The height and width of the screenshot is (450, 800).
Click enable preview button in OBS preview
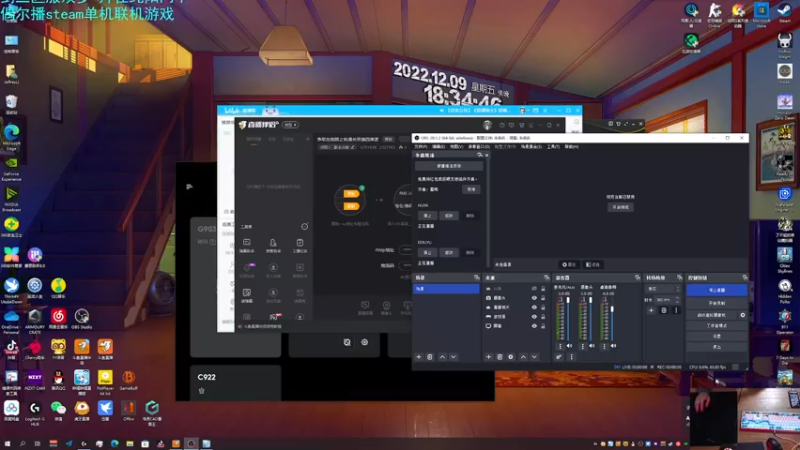pos(620,207)
